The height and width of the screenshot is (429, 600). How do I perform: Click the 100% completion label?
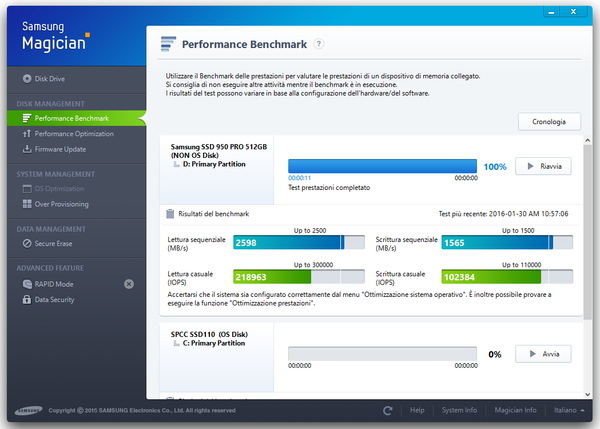(495, 166)
